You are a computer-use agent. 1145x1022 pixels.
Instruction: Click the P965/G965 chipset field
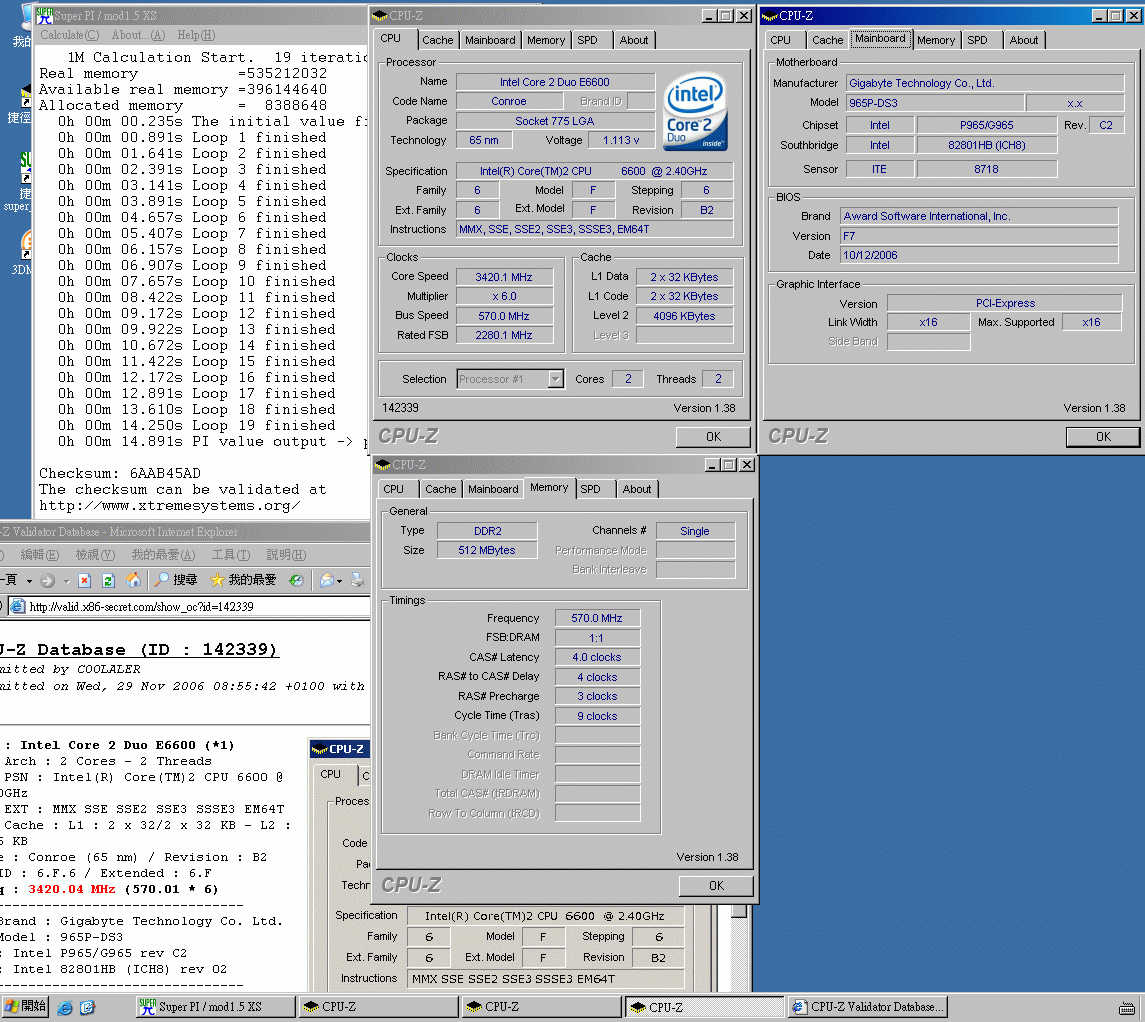[987, 126]
